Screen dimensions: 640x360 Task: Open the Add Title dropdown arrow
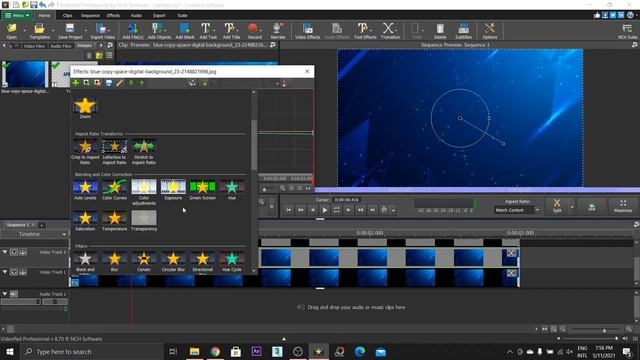[239, 31]
